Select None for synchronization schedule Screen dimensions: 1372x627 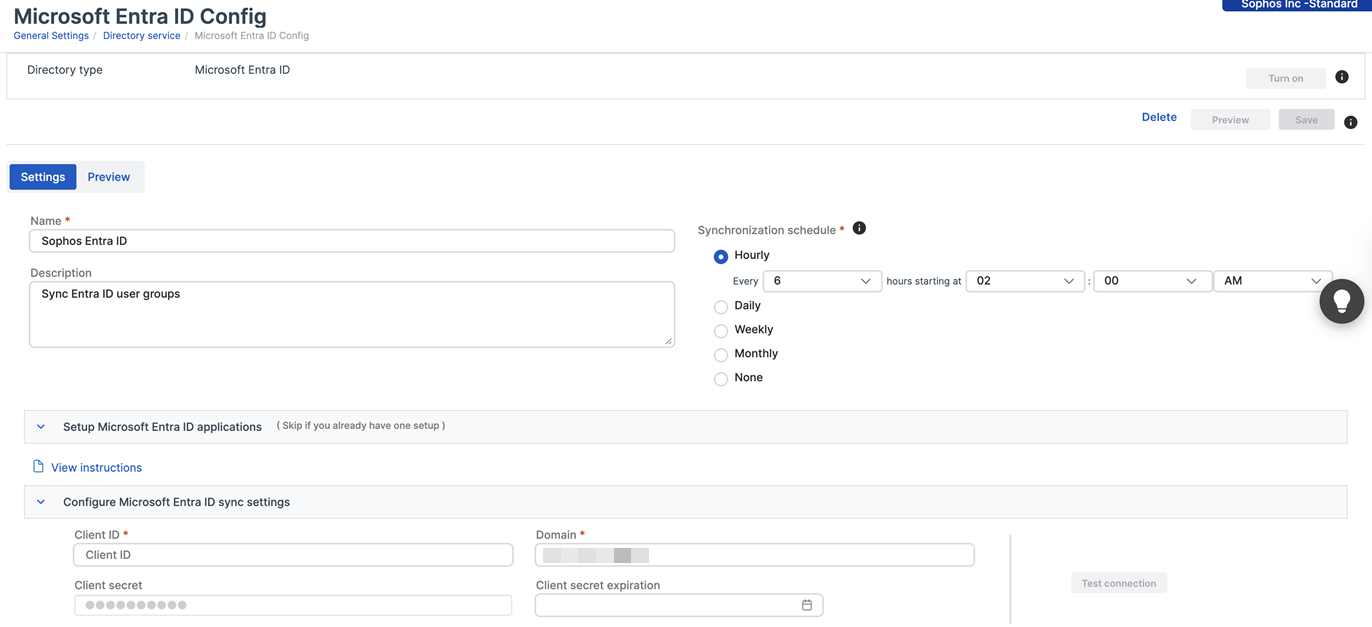pyautogui.click(x=721, y=378)
